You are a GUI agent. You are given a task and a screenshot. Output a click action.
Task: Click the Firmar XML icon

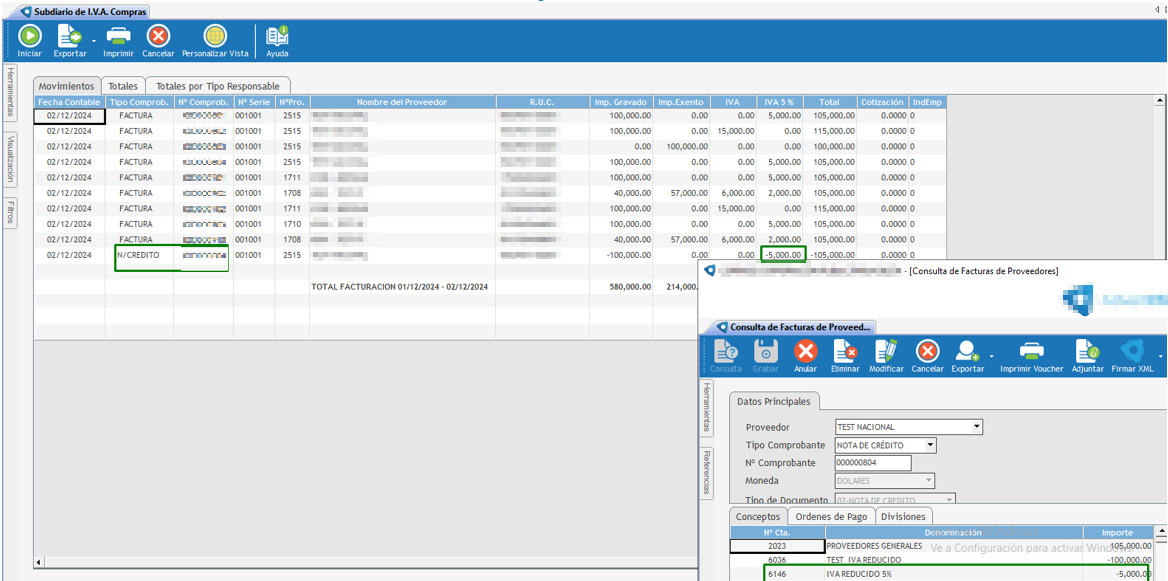(x=1131, y=352)
